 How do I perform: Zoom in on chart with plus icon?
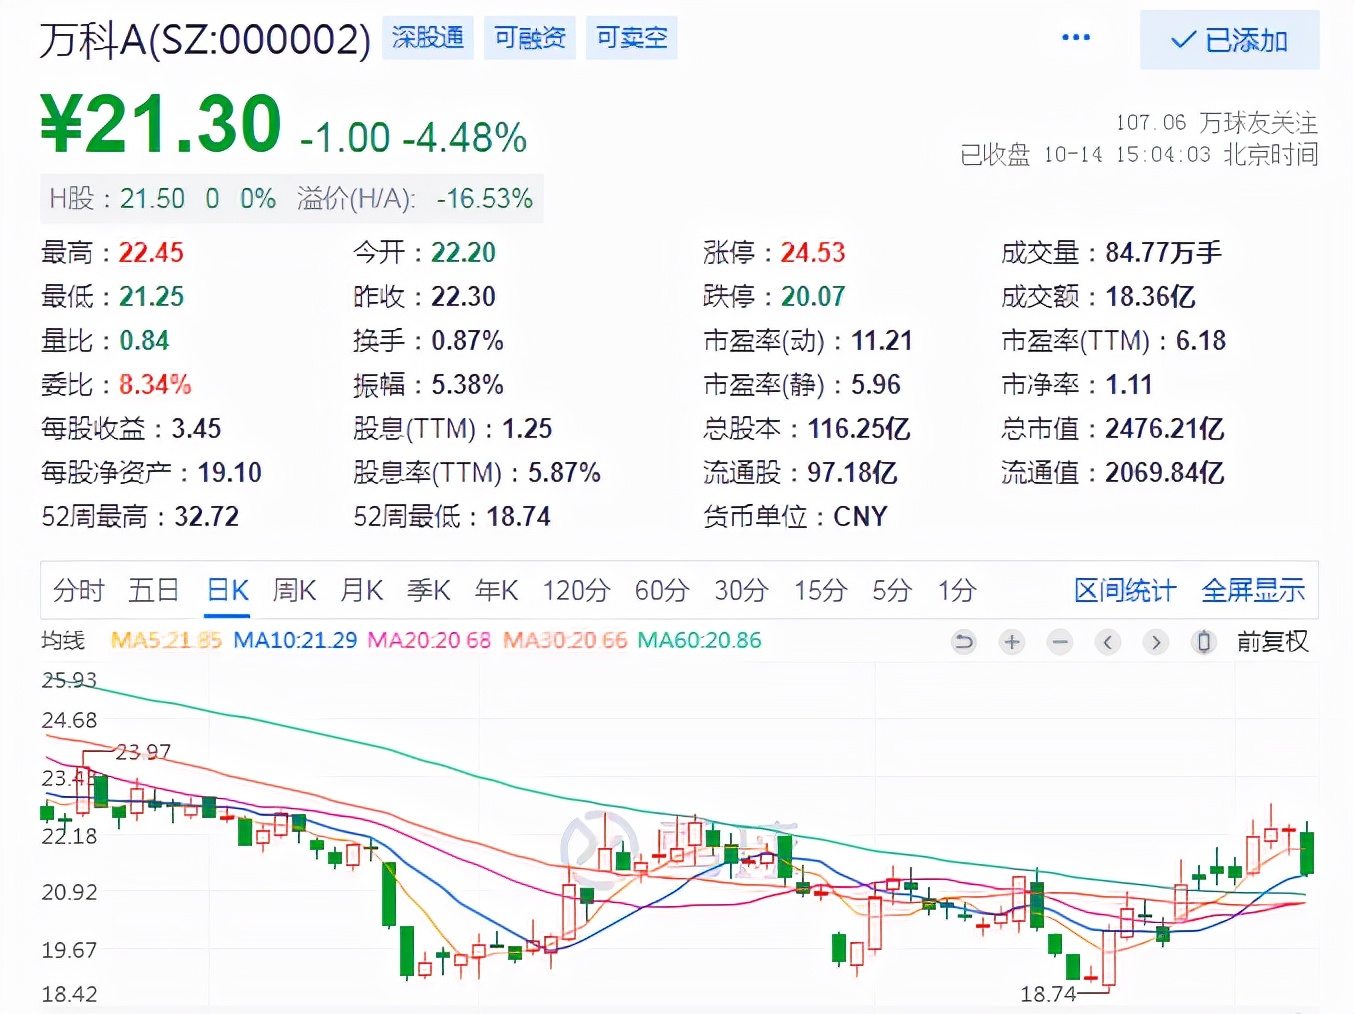(x=1011, y=642)
